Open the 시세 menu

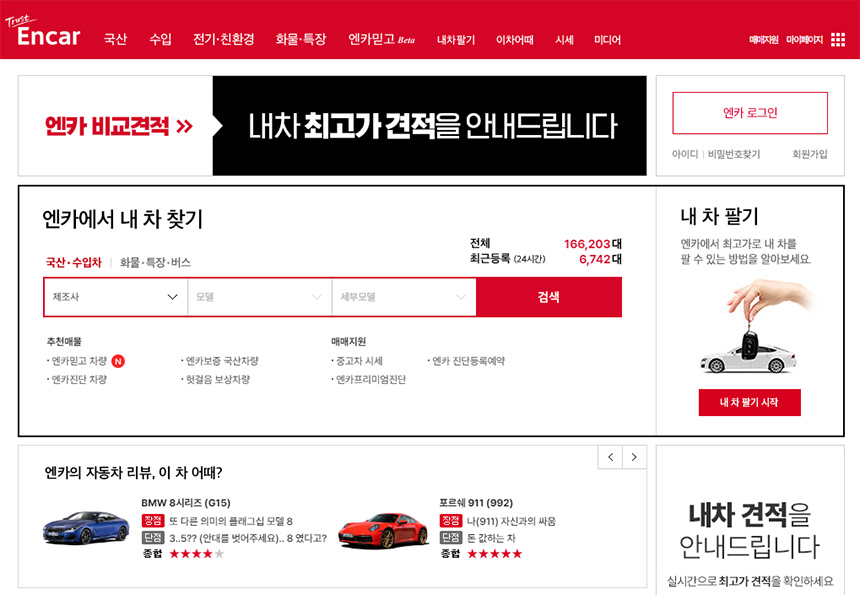tap(564, 39)
